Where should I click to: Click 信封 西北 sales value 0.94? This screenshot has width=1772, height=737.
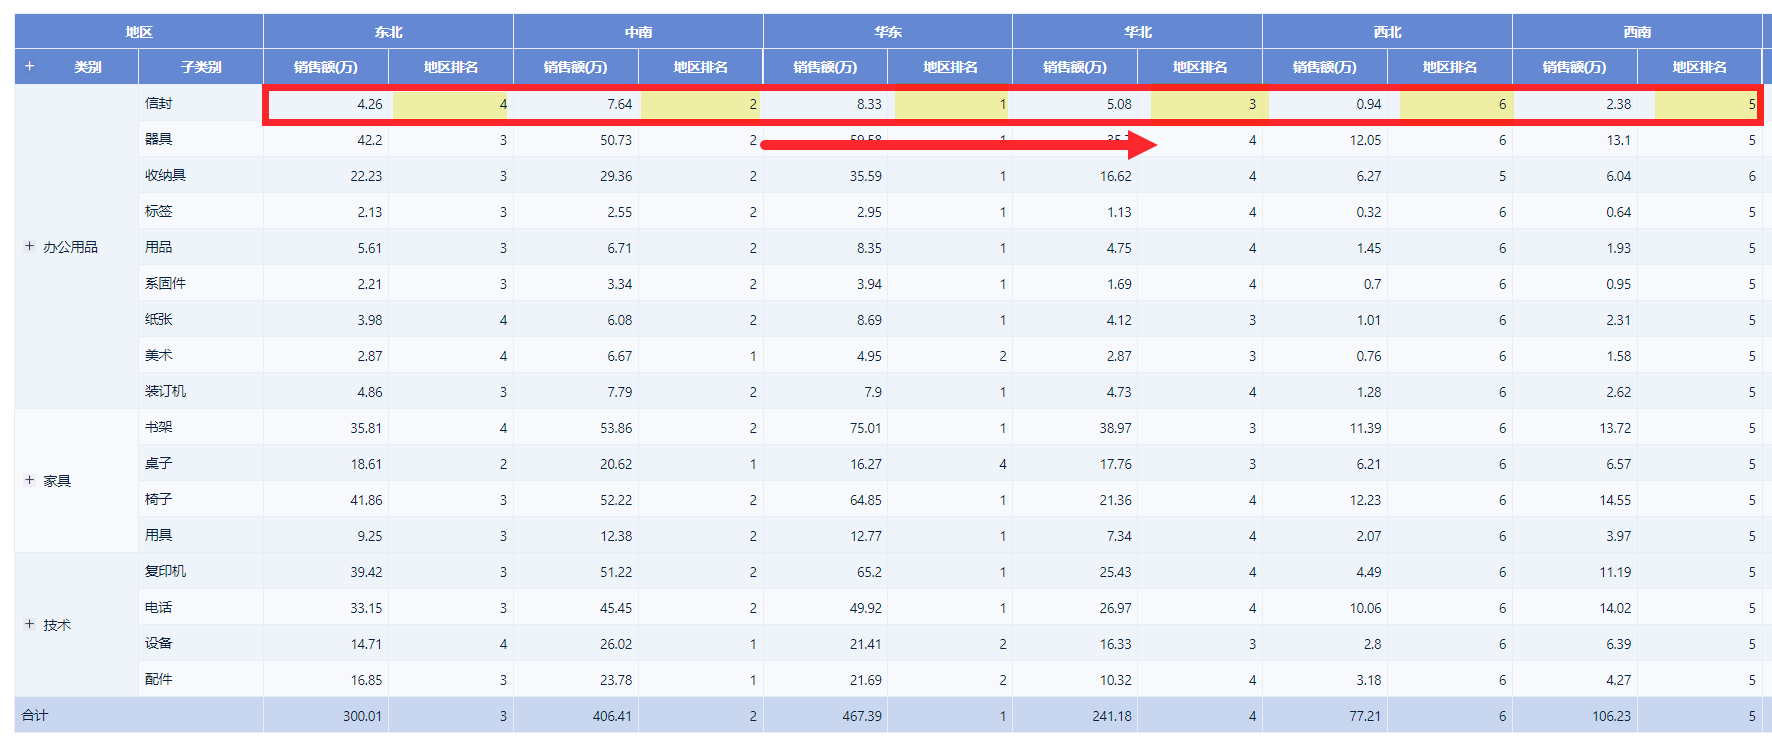click(1369, 104)
